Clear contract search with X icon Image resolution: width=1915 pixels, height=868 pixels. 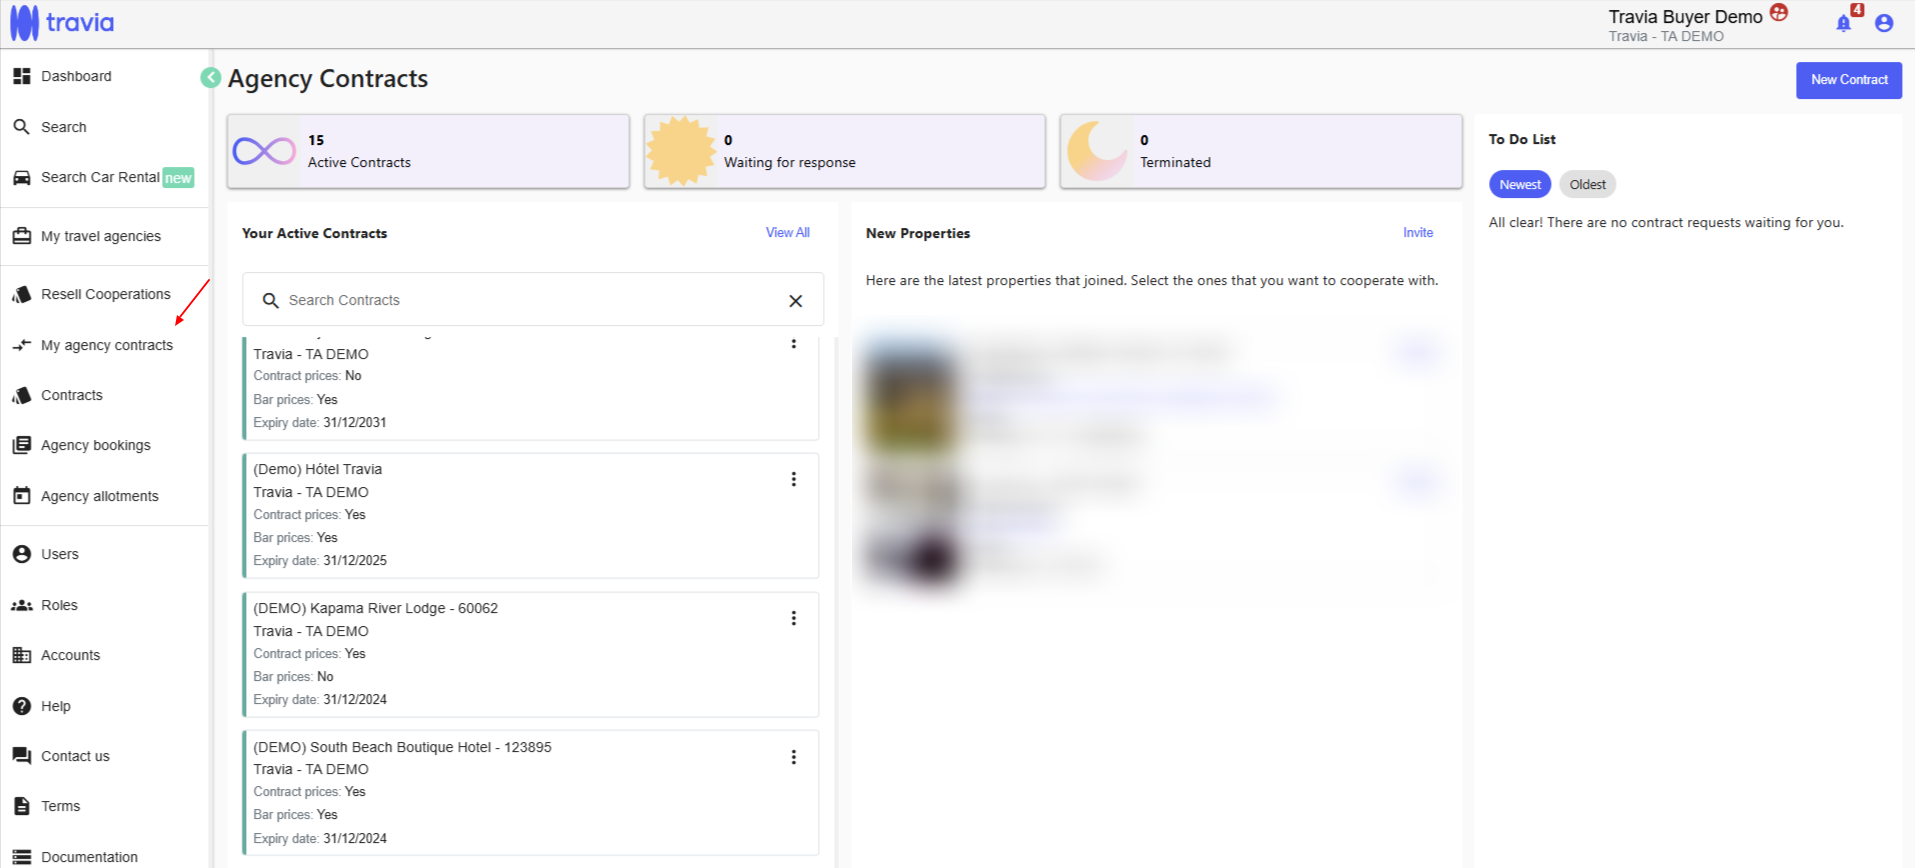(796, 301)
